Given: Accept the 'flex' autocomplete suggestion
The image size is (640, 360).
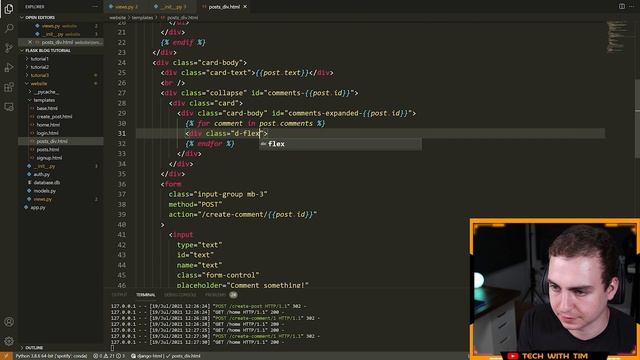Looking at the screenshot, I should (340, 144).
